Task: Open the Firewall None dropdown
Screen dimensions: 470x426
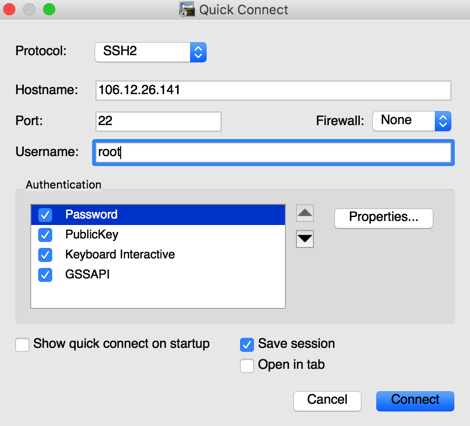Action: coord(412,121)
